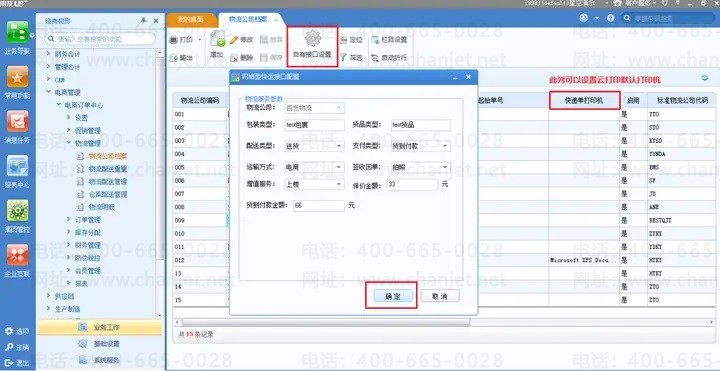This screenshot has width=720, height=371.
Task: Open the 业务导航 sidebar icon
Action: click(17, 32)
